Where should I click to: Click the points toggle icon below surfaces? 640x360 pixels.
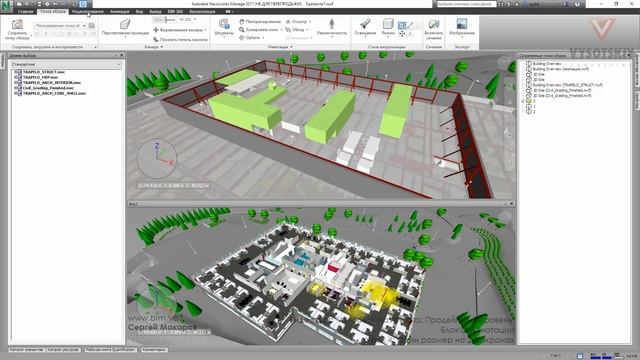(402, 34)
